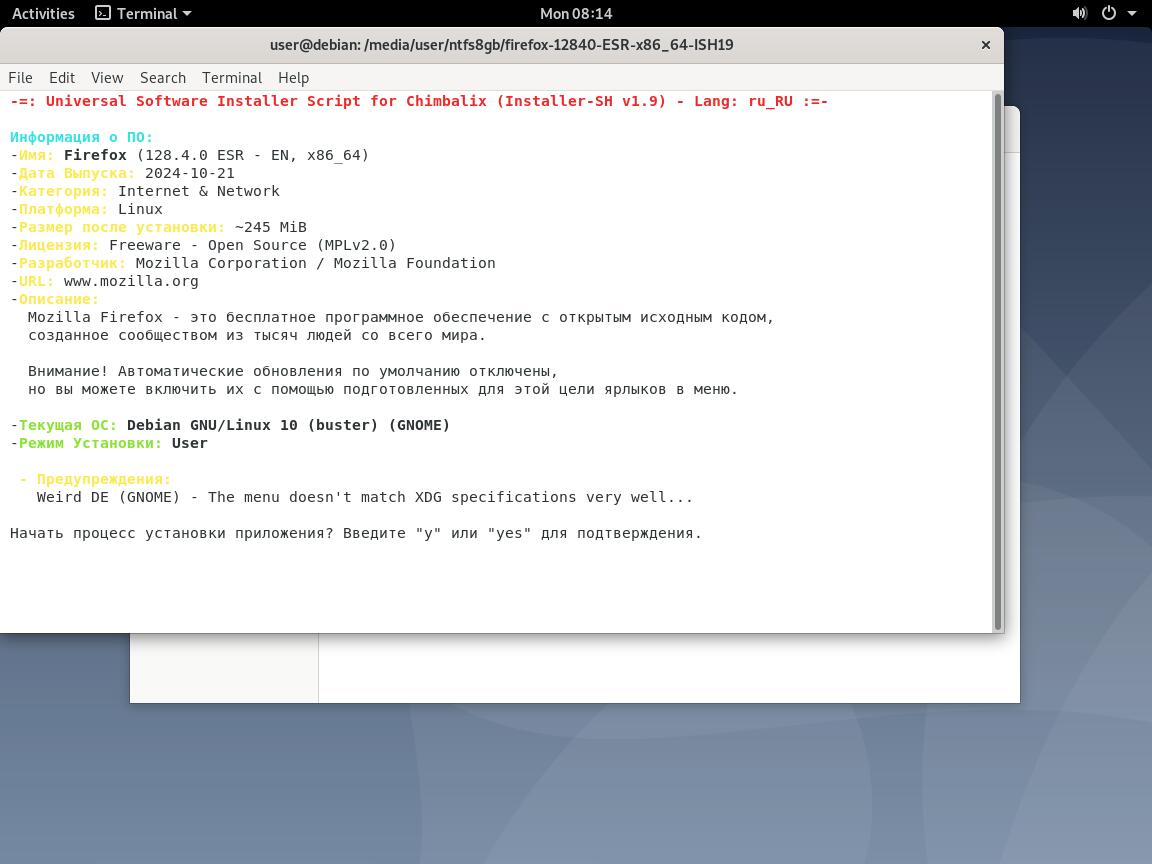The height and width of the screenshot is (864, 1152).
Task: Click the terminal icon in top bar
Action: tap(103, 13)
